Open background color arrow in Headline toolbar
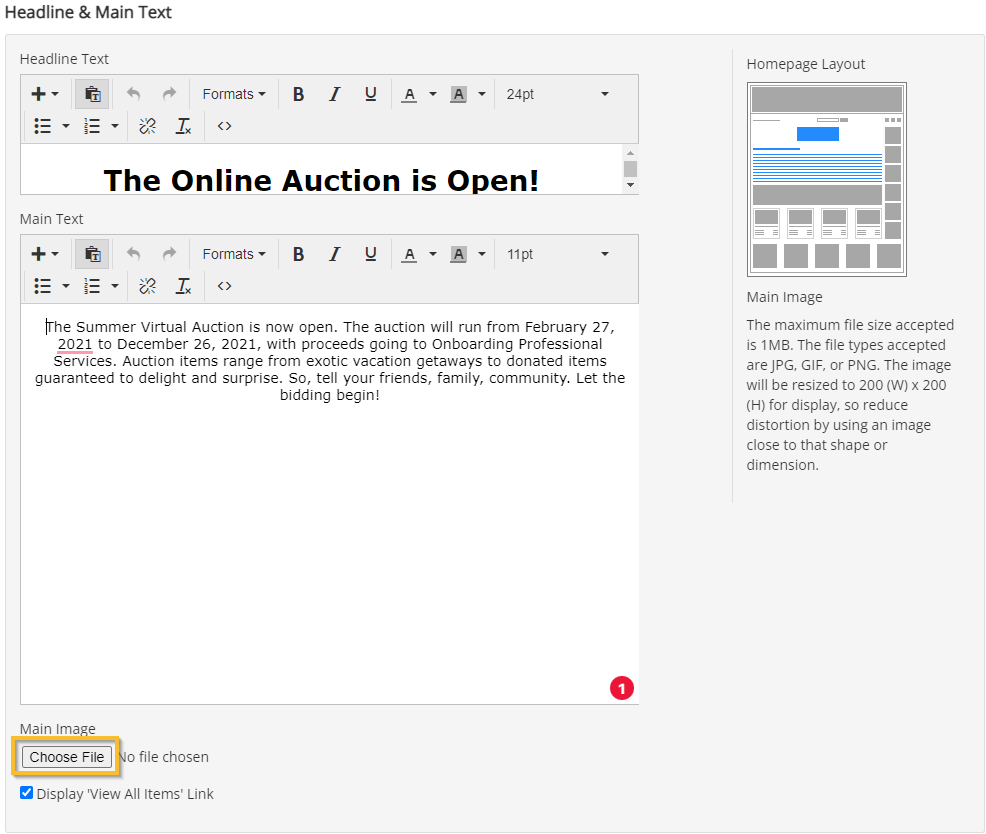This screenshot has width=986, height=834. point(482,94)
